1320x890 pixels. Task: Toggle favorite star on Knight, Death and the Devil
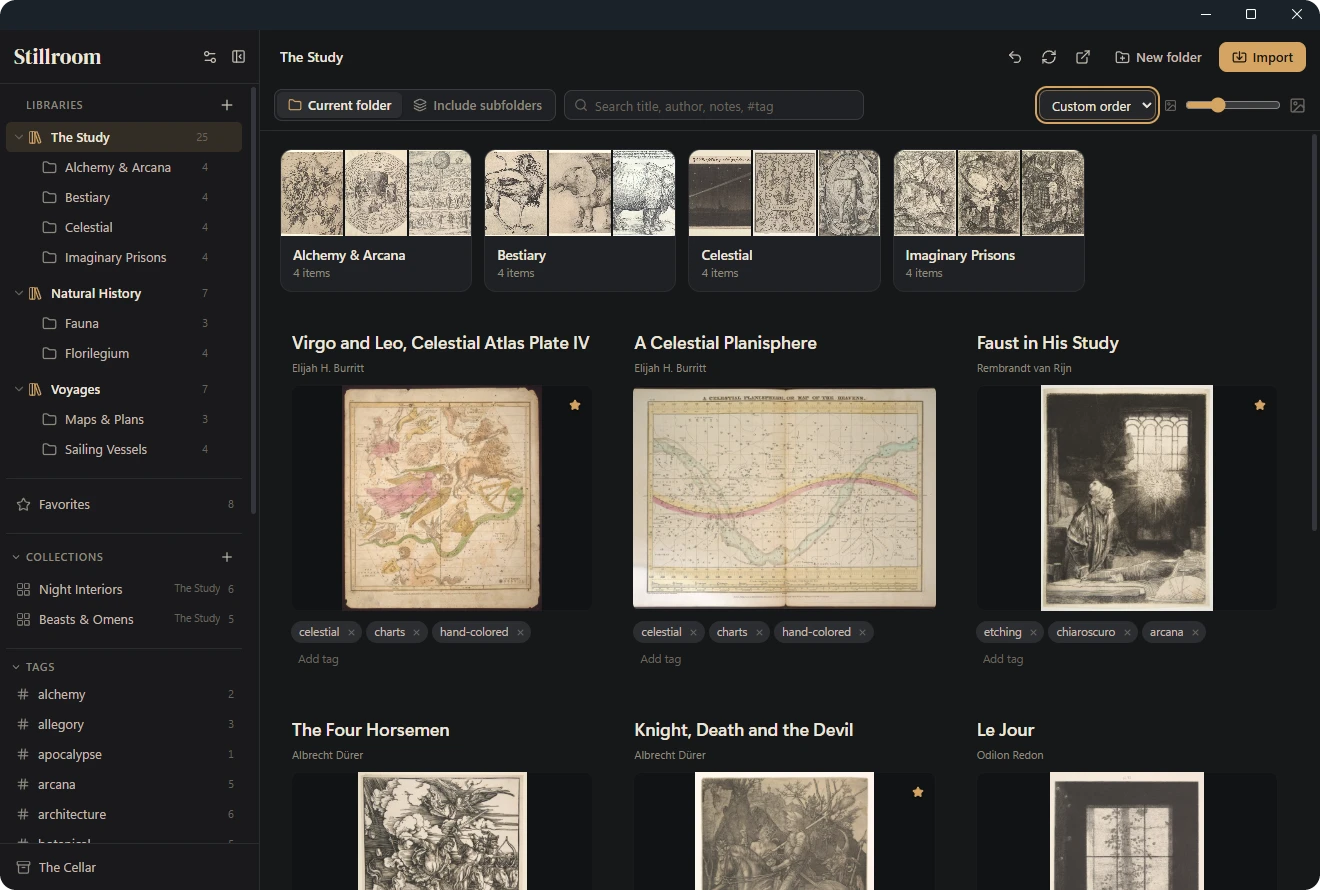point(918,792)
